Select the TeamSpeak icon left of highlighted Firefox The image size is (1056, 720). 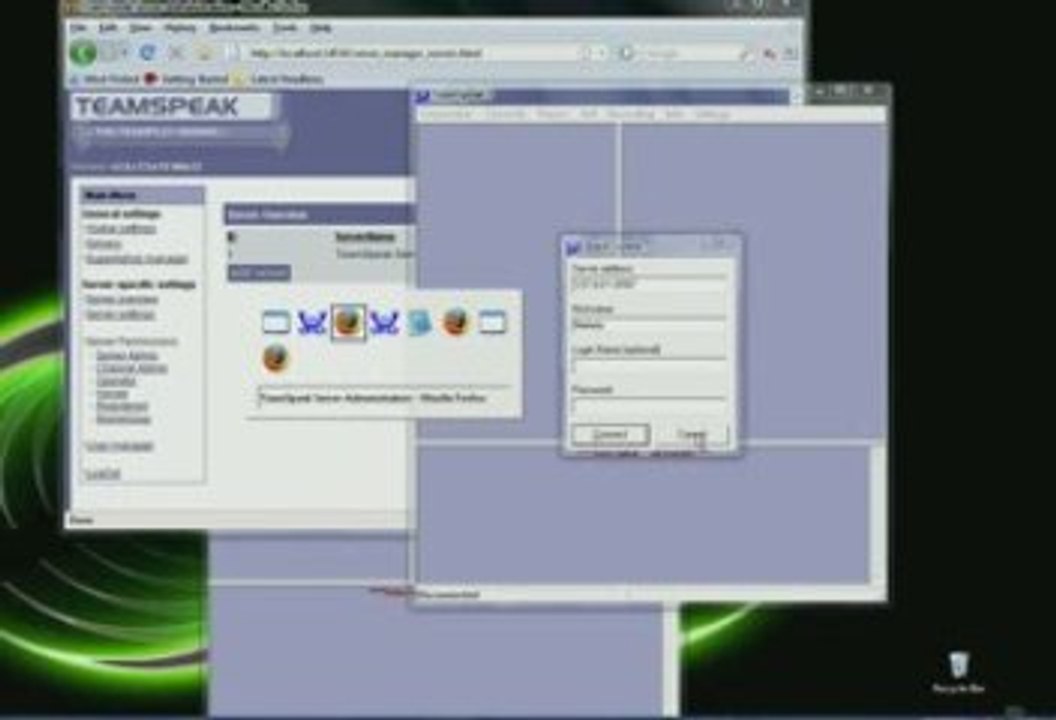coord(312,322)
